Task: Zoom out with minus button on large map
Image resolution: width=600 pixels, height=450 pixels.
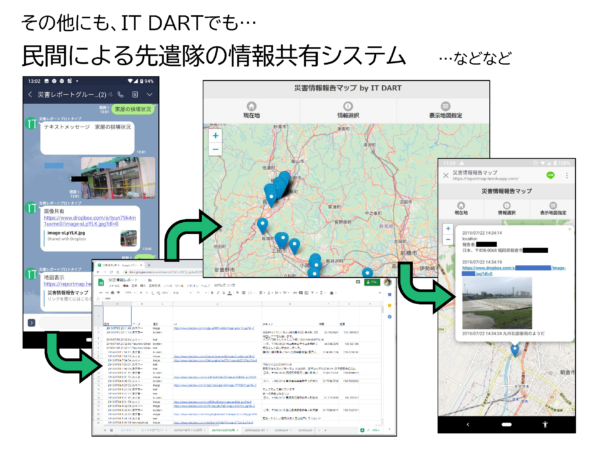Action: pos(215,148)
